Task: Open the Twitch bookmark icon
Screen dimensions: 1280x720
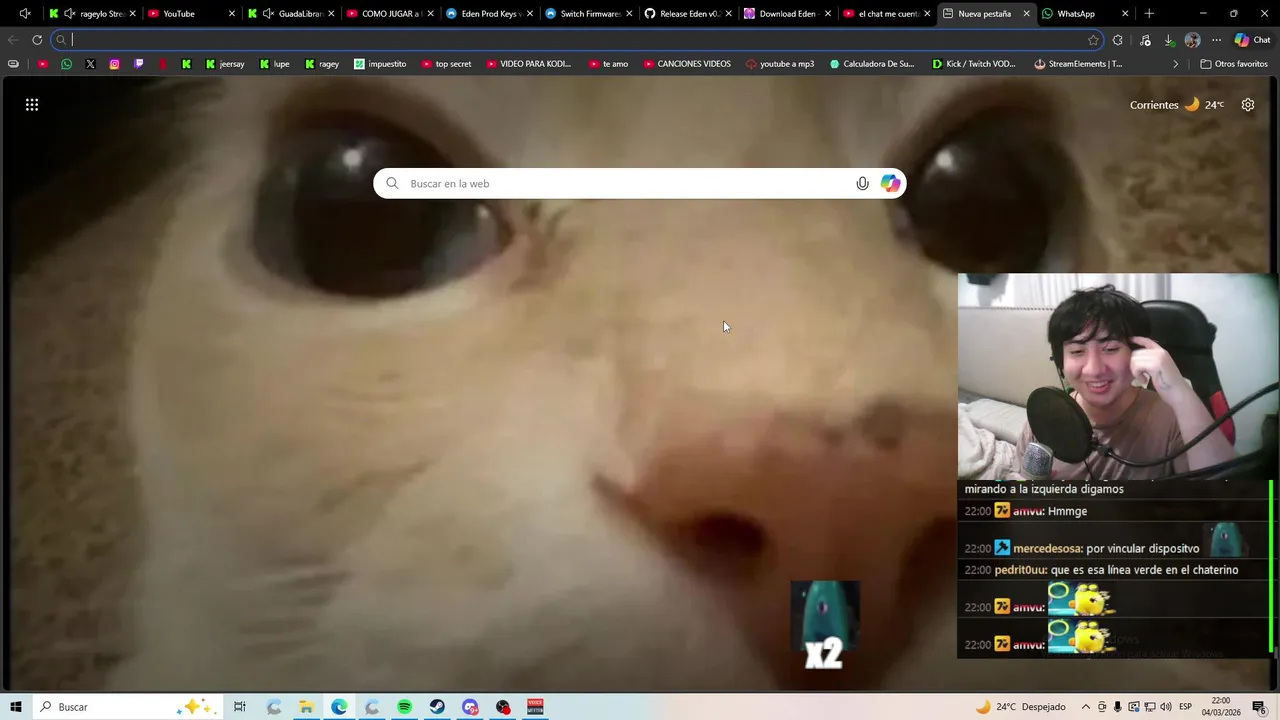Action: (x=138, y=64)
